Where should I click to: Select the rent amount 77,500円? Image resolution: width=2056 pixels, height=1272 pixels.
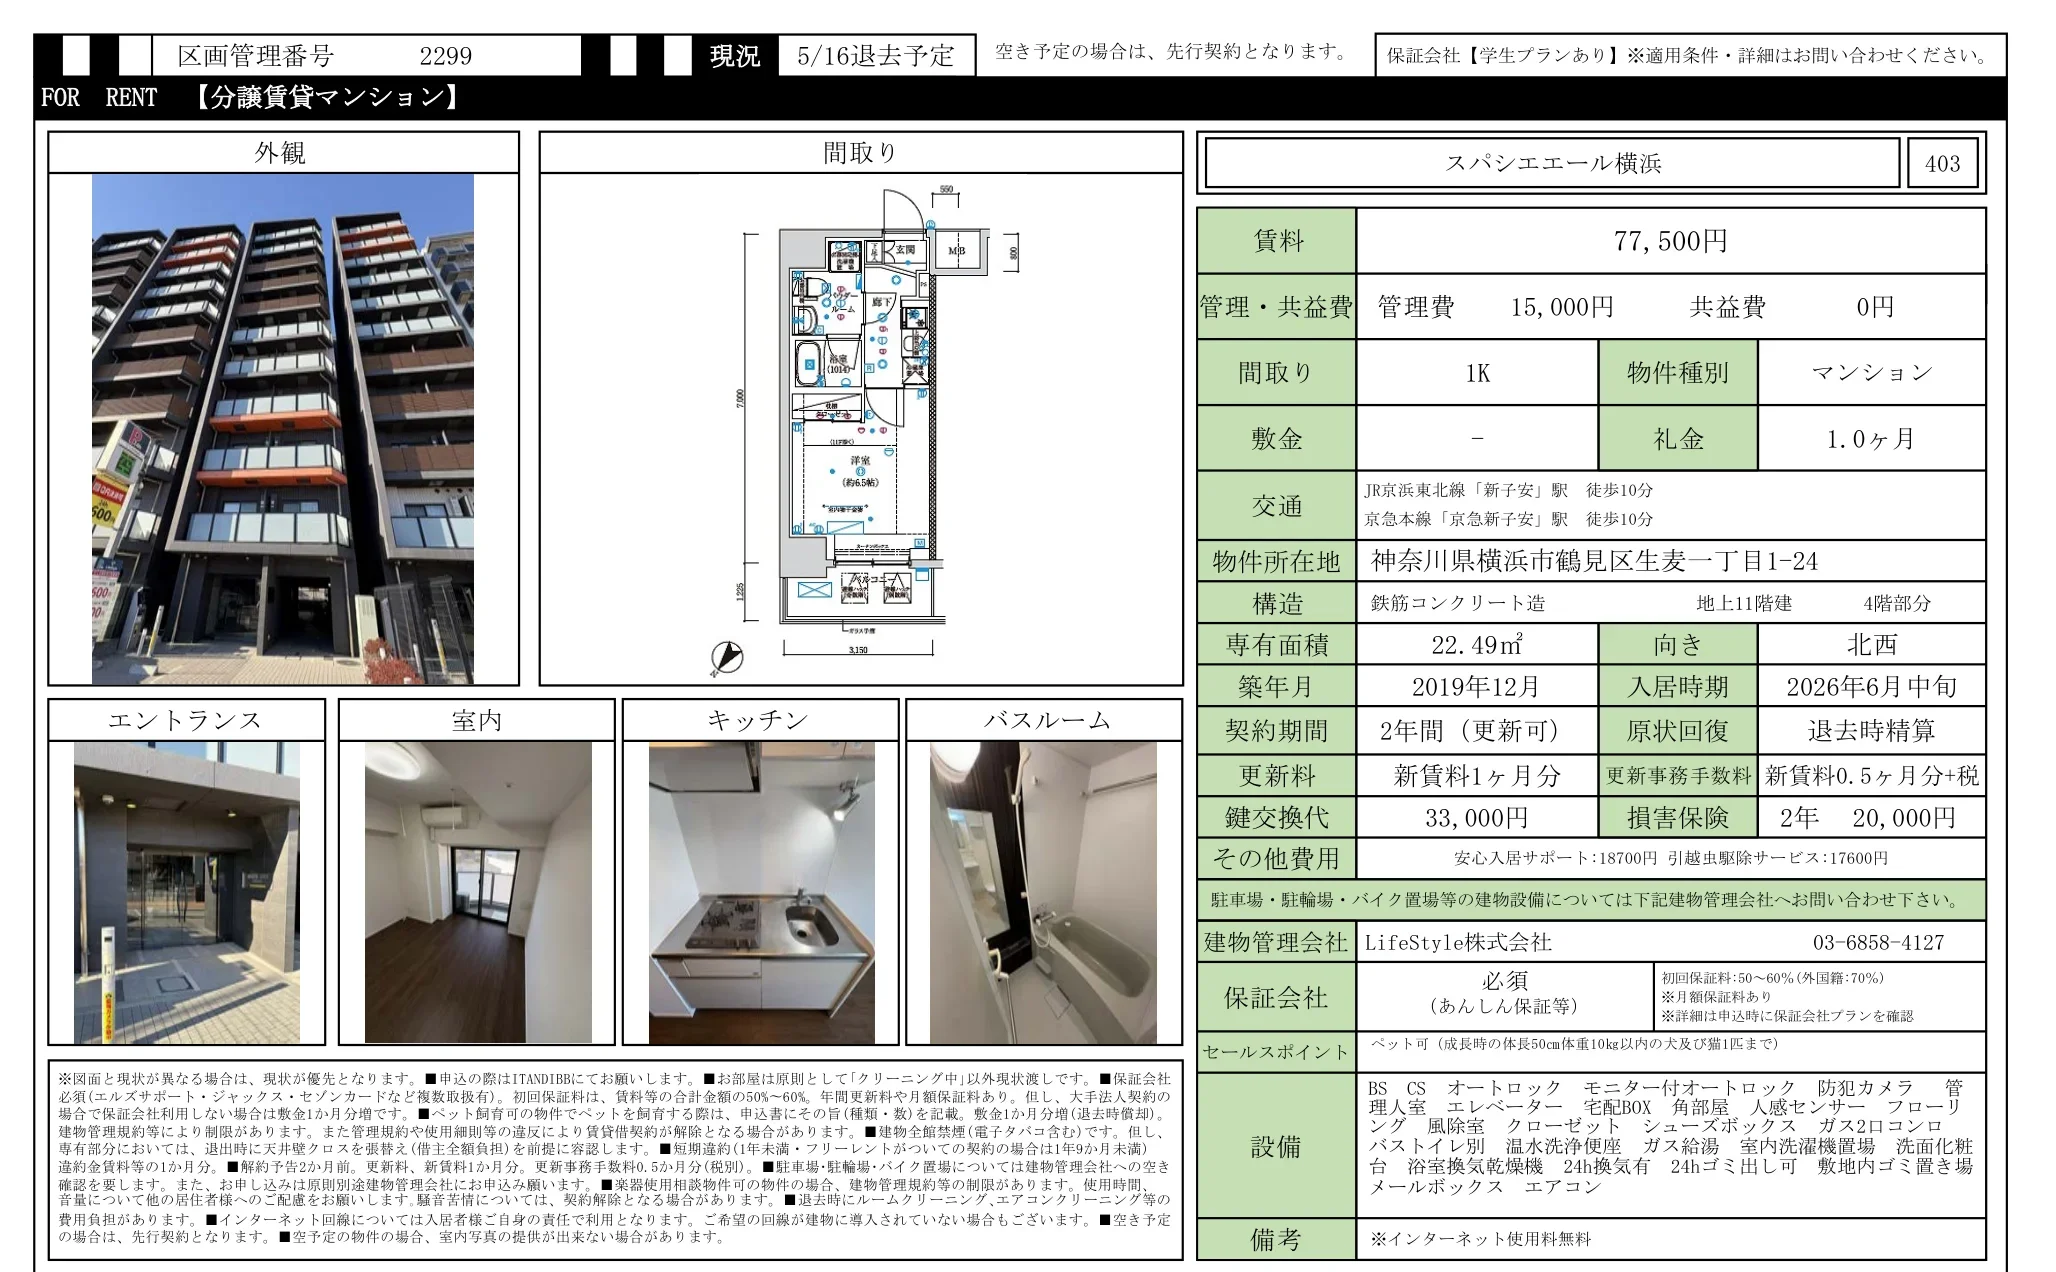(1670, 241)
